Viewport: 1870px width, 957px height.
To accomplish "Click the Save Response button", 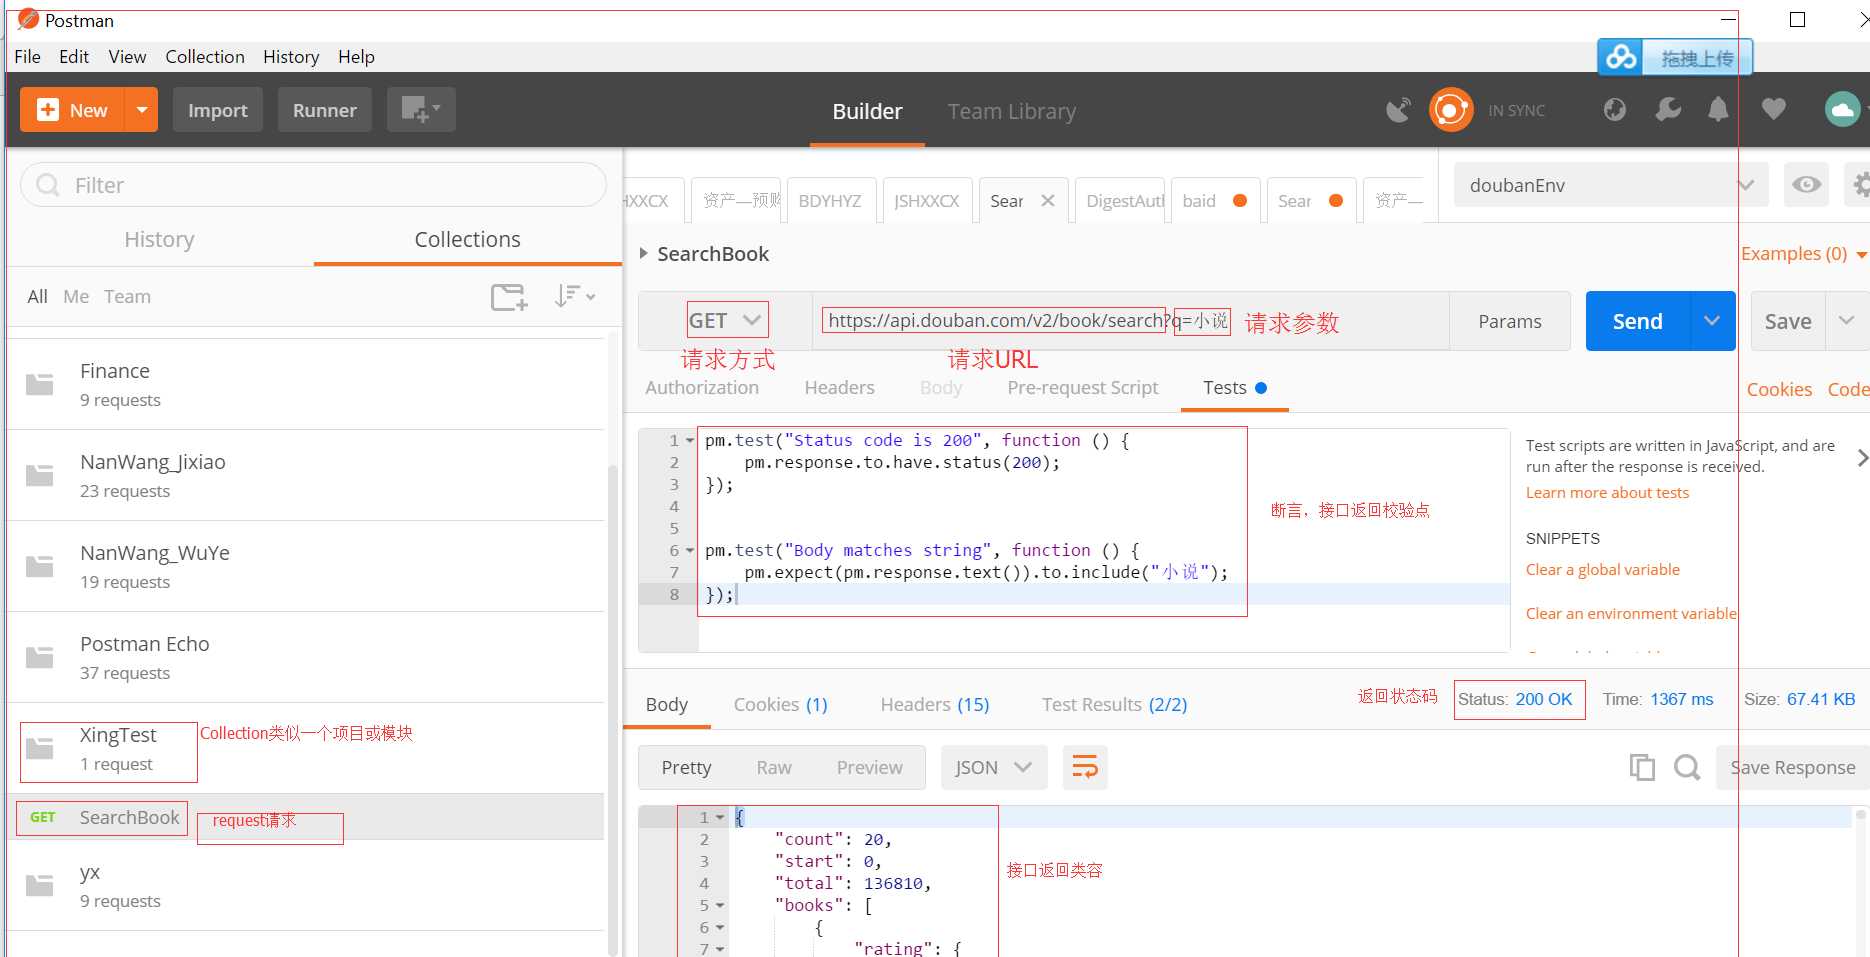I will [x=1792, y=767].
